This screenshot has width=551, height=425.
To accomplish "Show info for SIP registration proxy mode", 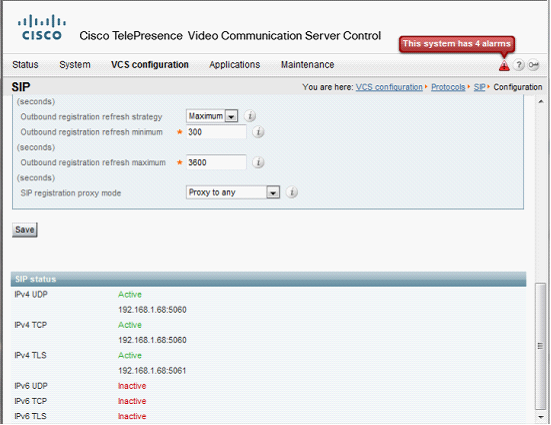I will [x=292, y=192].
